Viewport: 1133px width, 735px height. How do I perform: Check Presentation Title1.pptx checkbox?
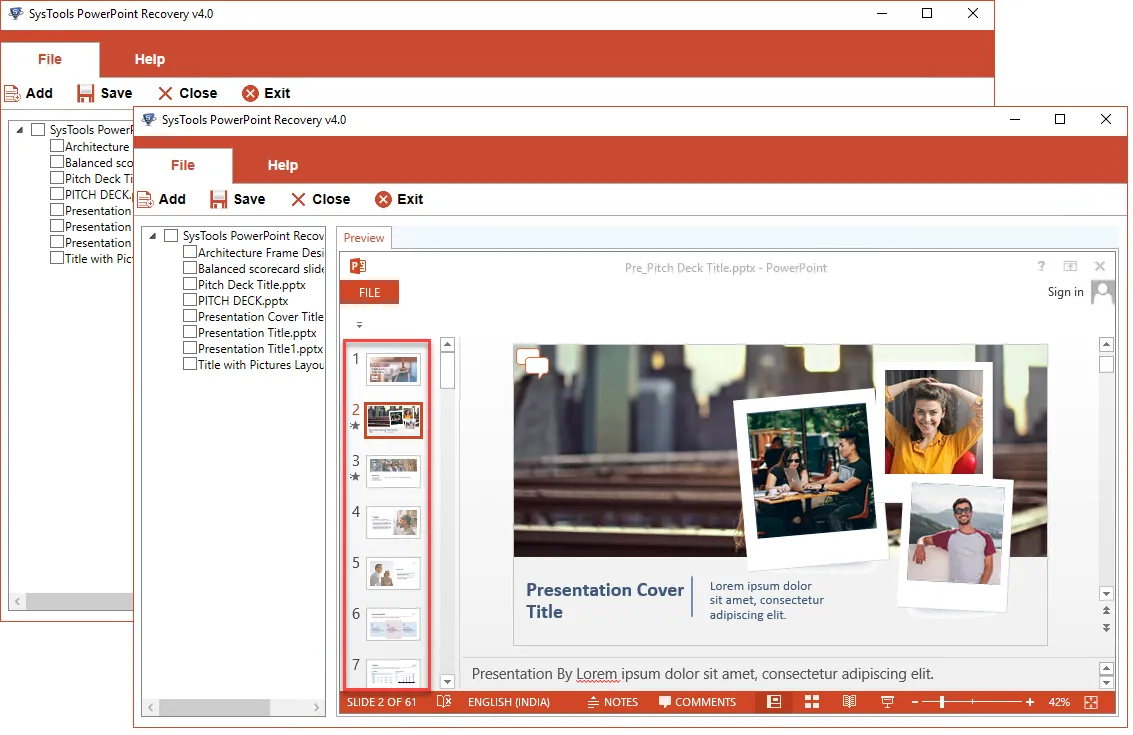190,348
